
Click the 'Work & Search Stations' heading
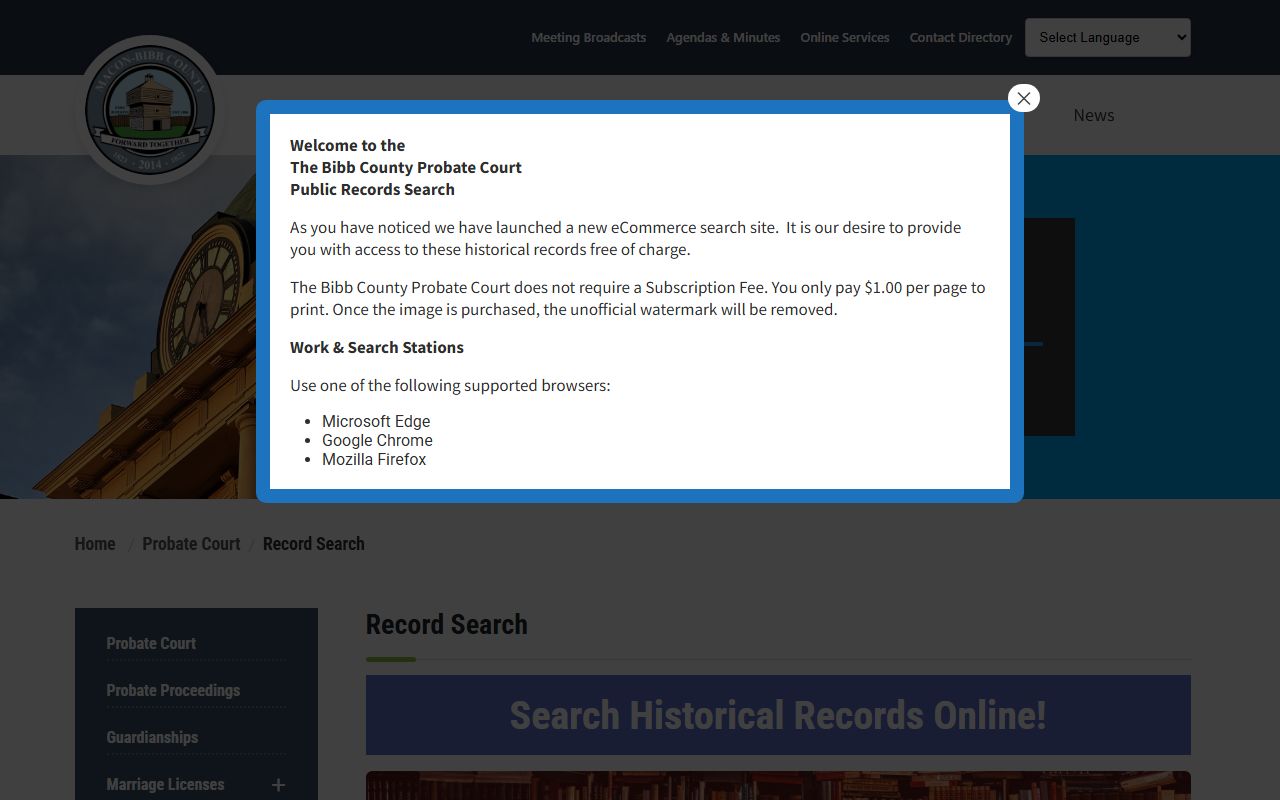pos(377,347)
